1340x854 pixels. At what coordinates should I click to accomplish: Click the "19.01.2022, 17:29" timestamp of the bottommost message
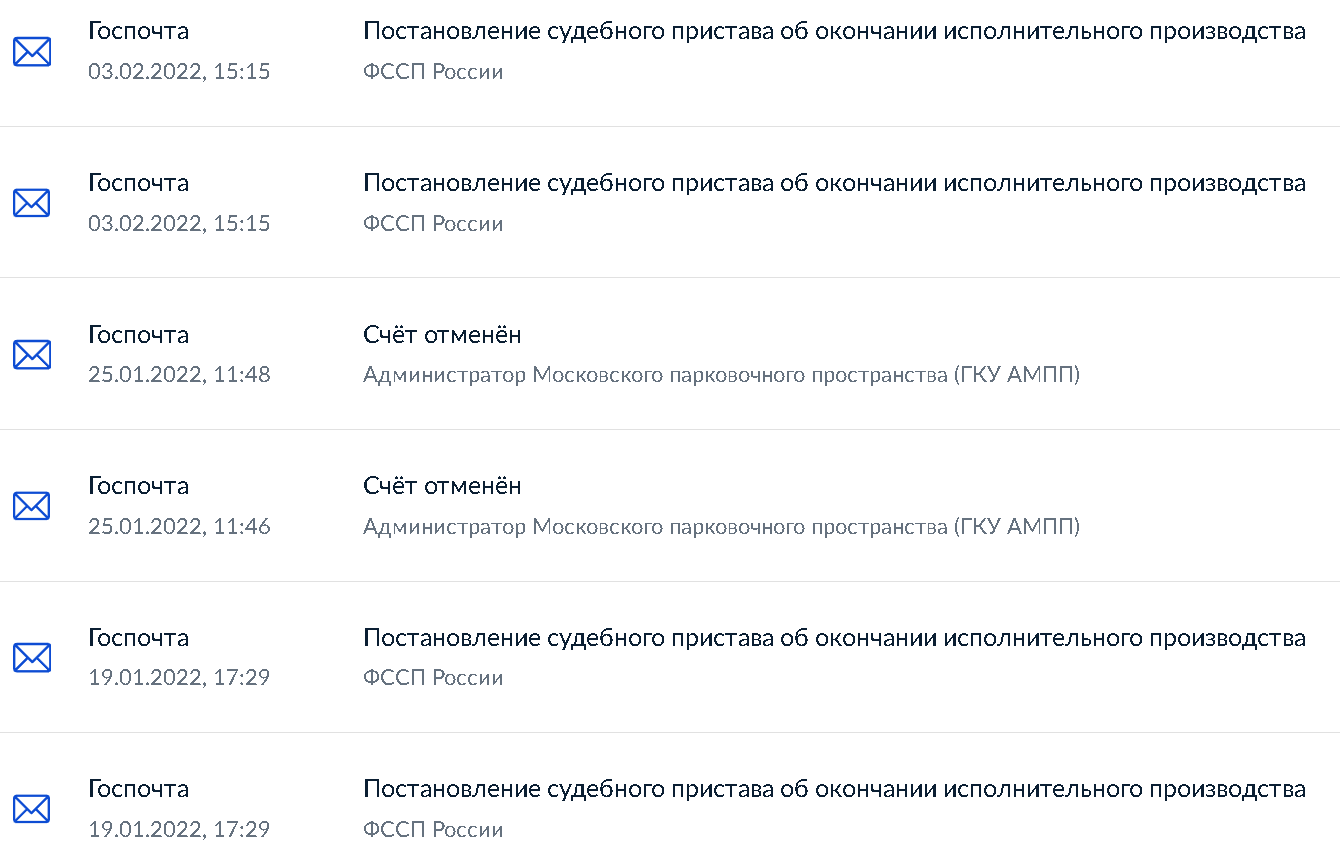tap(179, 830)
